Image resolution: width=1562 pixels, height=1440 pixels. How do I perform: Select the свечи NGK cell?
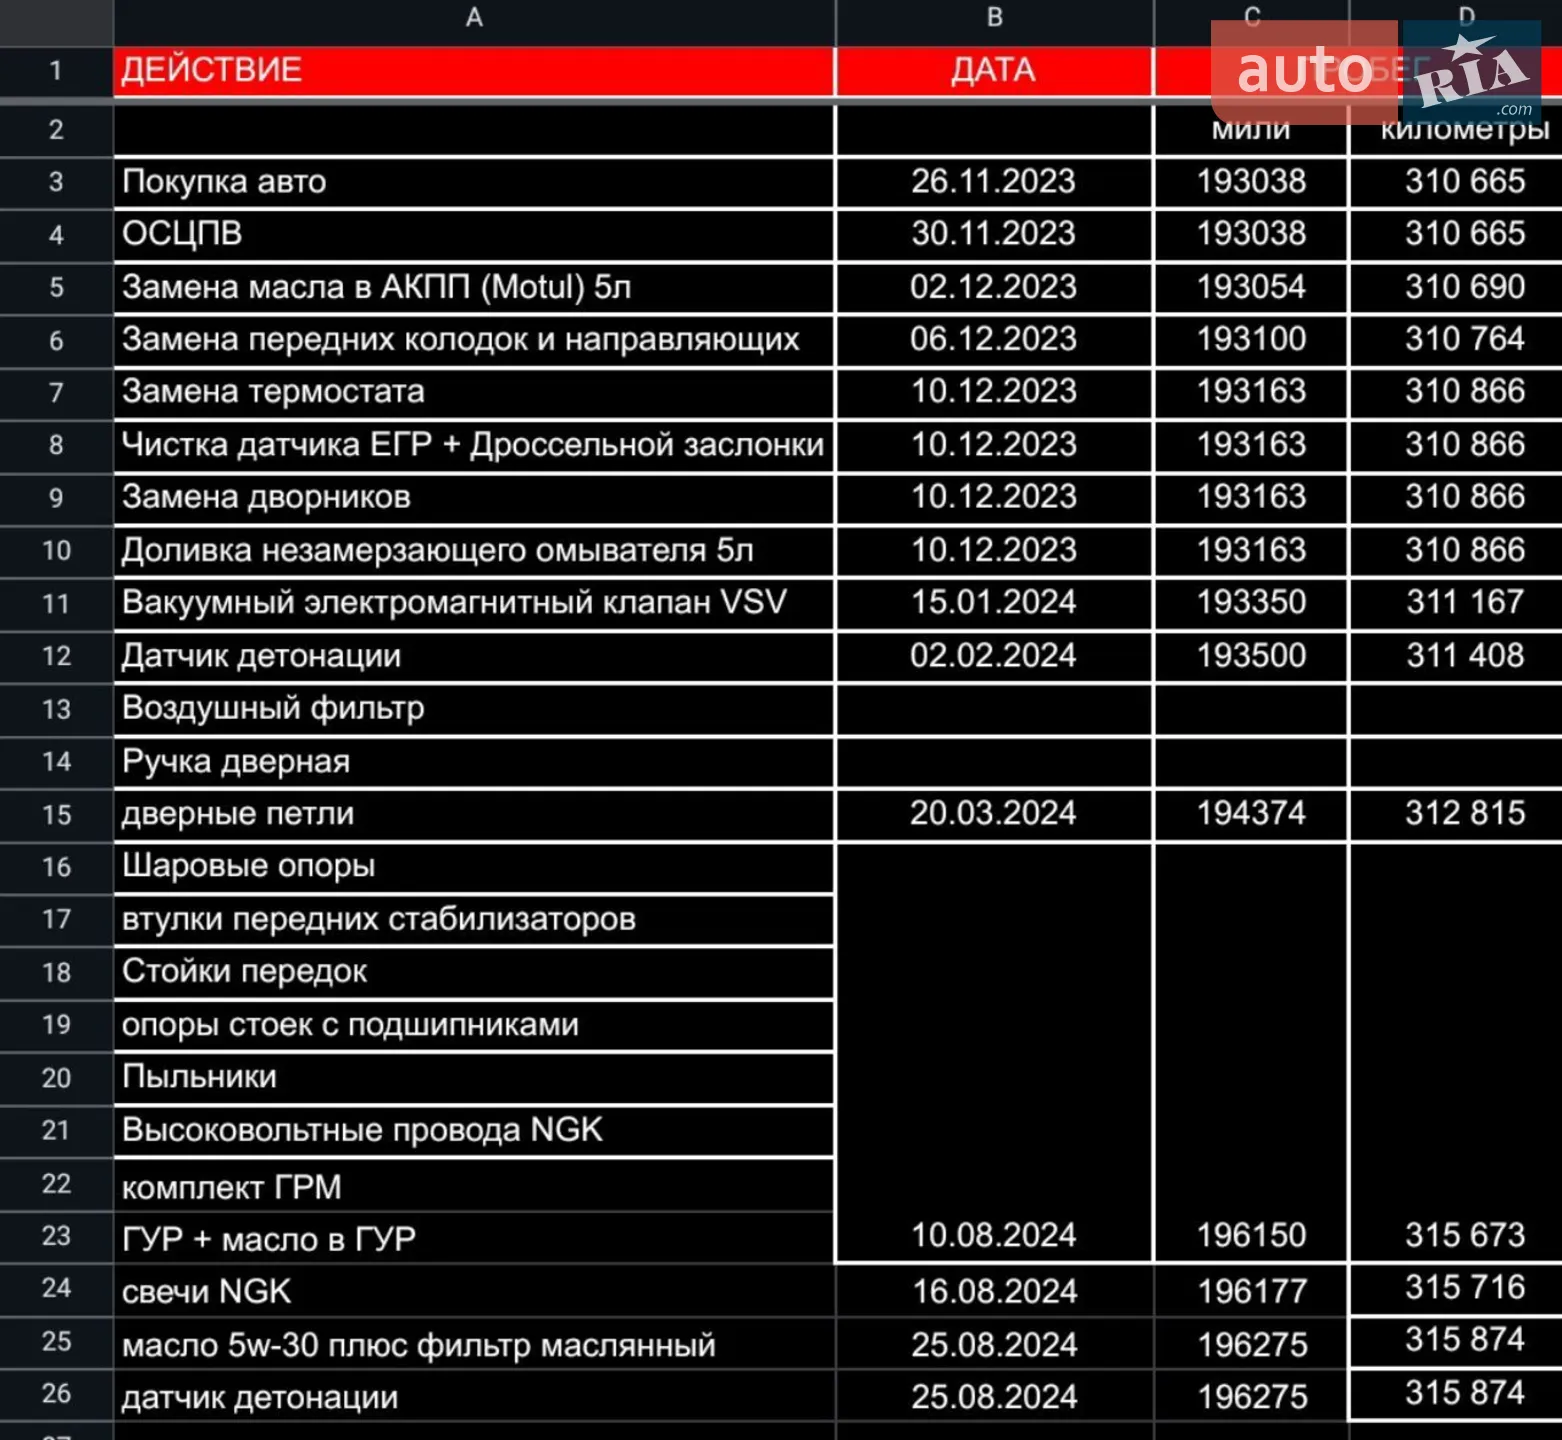click(x=474, y=1291)
